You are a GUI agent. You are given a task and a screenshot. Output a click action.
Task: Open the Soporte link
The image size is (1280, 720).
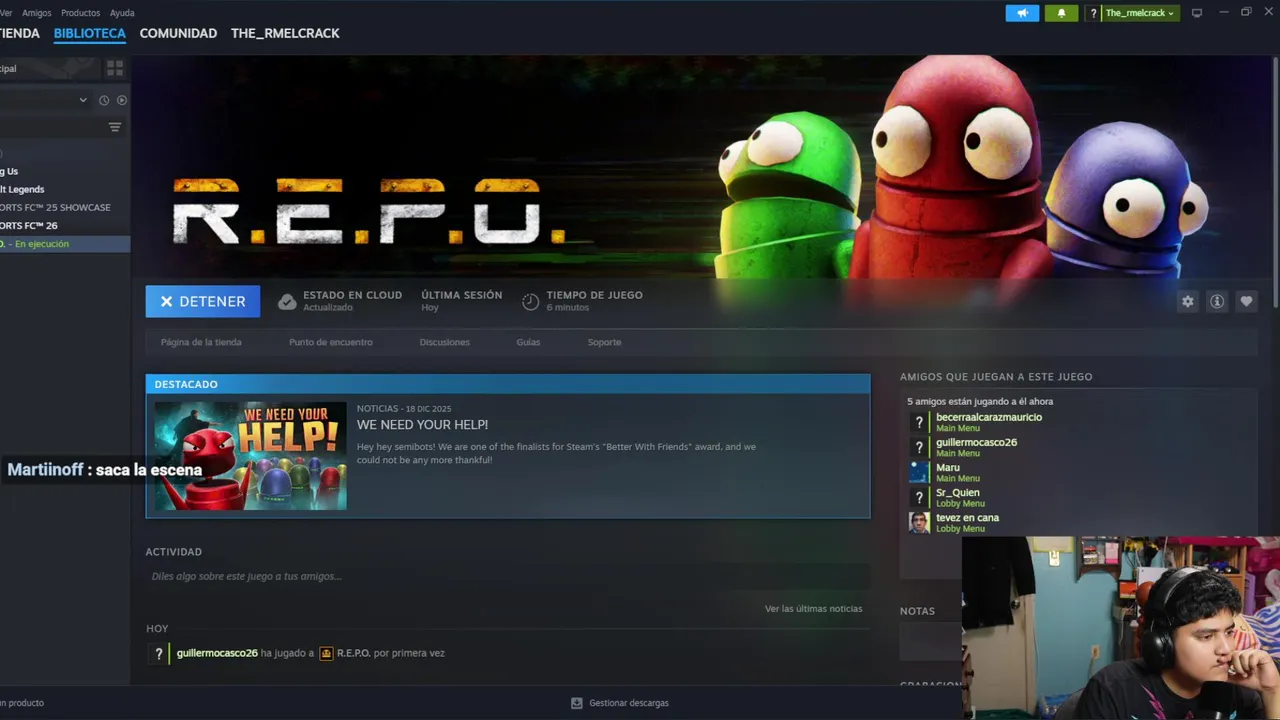[604, 342]
